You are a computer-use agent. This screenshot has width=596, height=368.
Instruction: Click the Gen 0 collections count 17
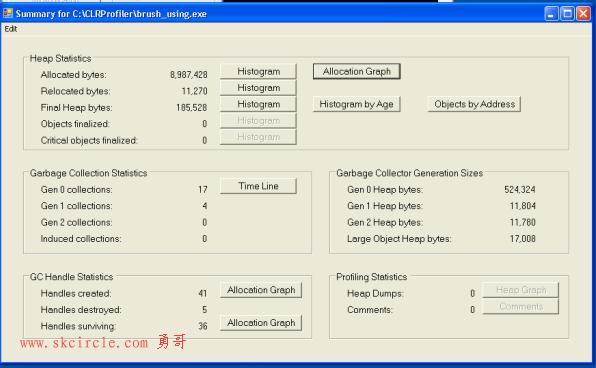click(203, 190)
